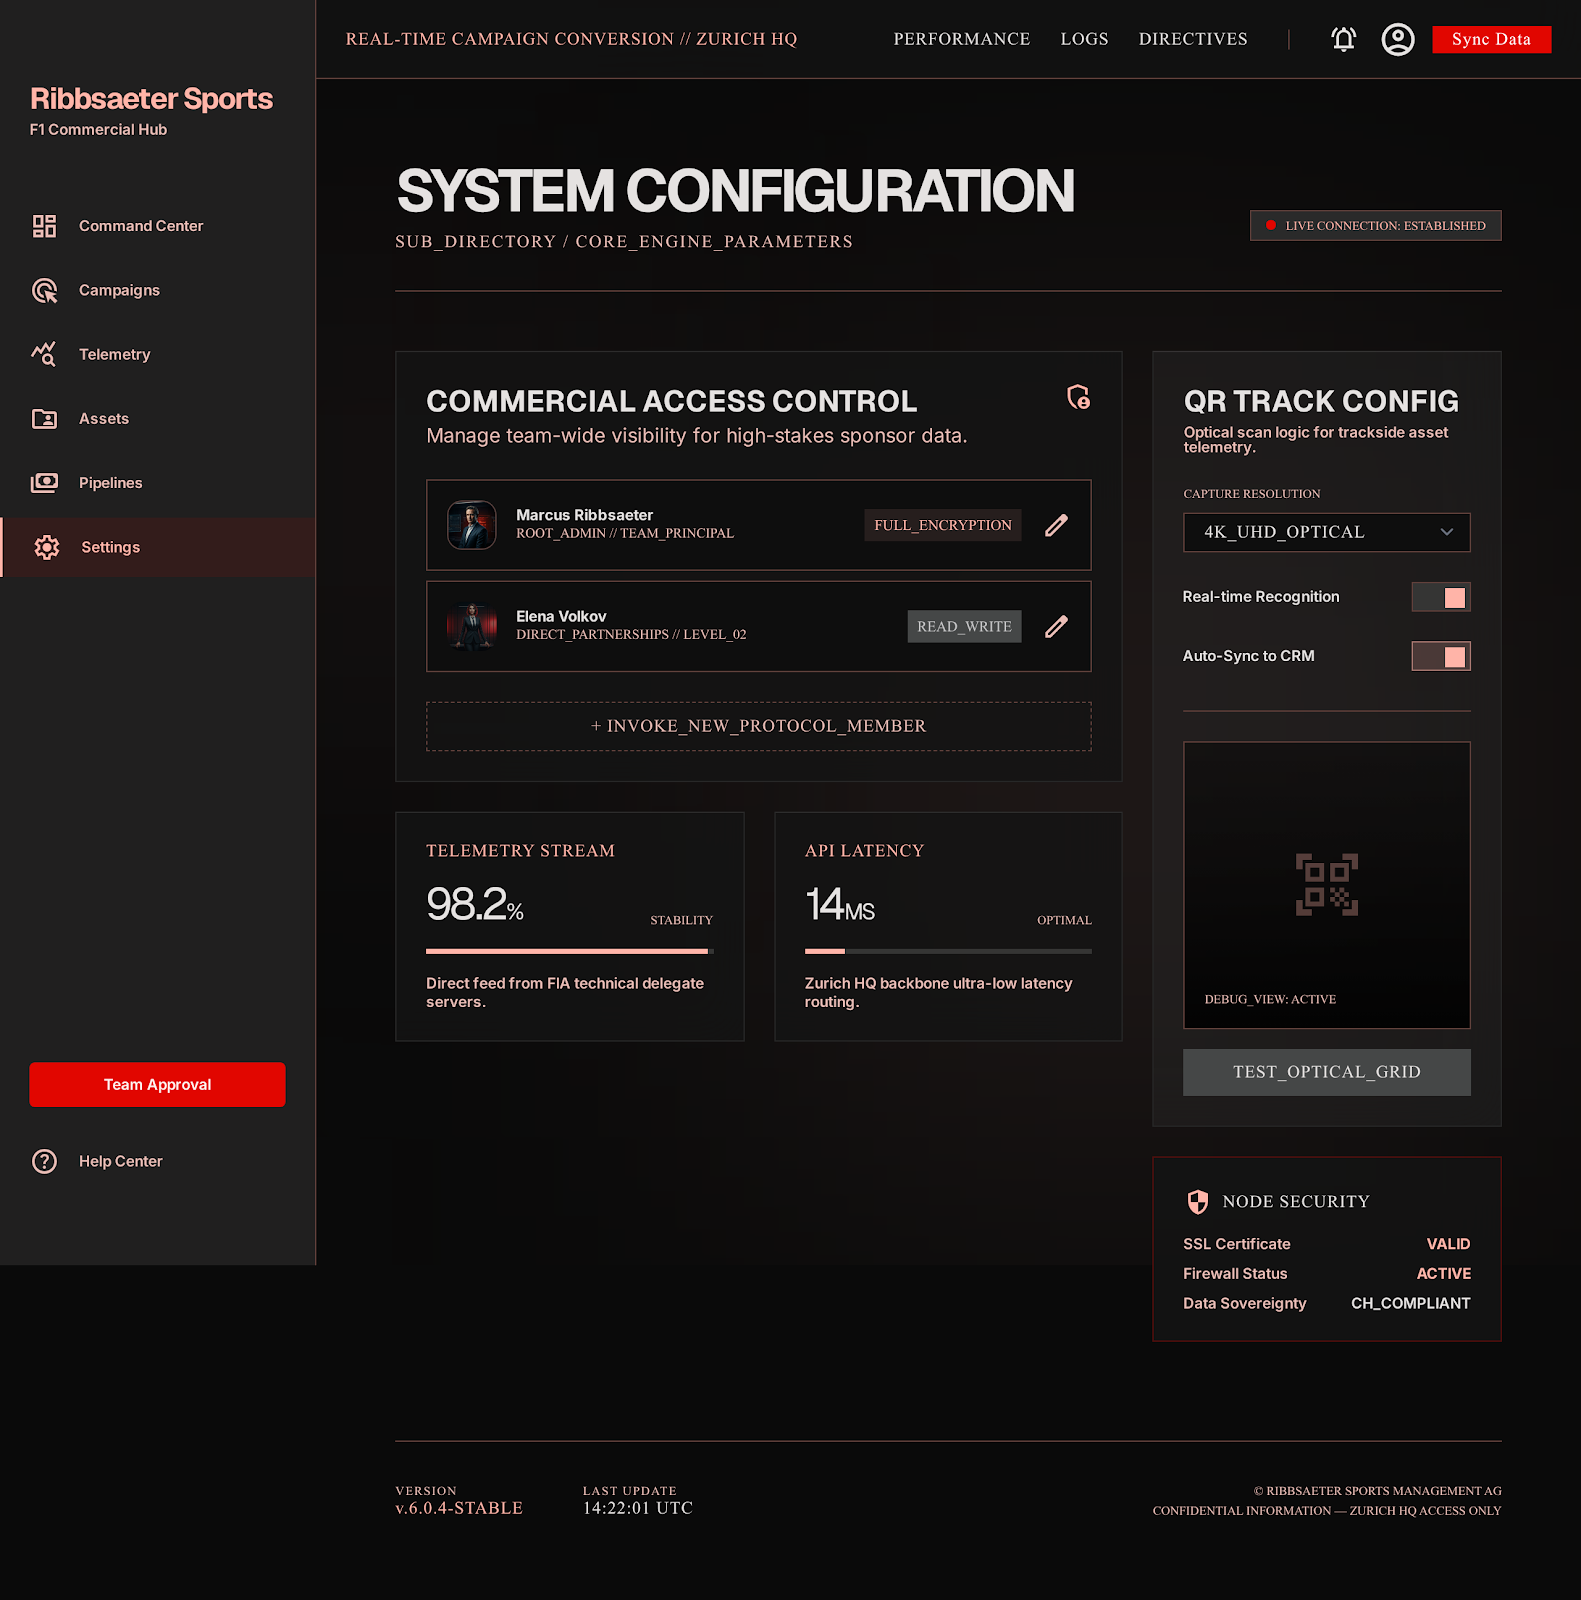The image size is (1581, 1600).
Task: Click the Telemetry chart search icon
Action: pyautogui.click(x=44, y=354)
